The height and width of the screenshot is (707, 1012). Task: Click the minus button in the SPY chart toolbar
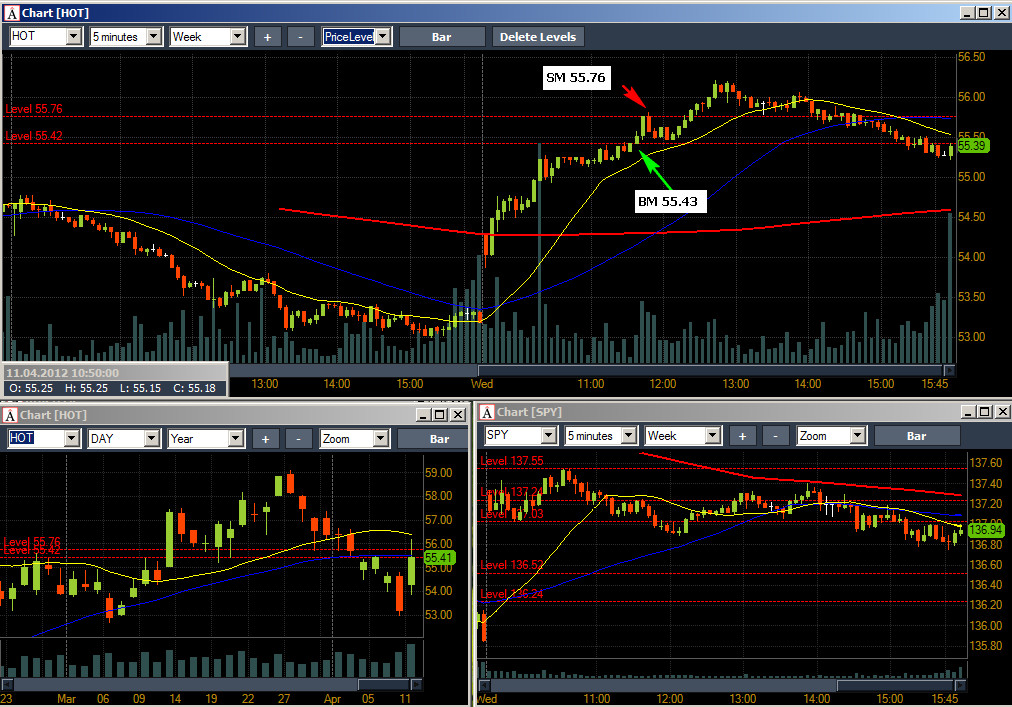[775, 436]
